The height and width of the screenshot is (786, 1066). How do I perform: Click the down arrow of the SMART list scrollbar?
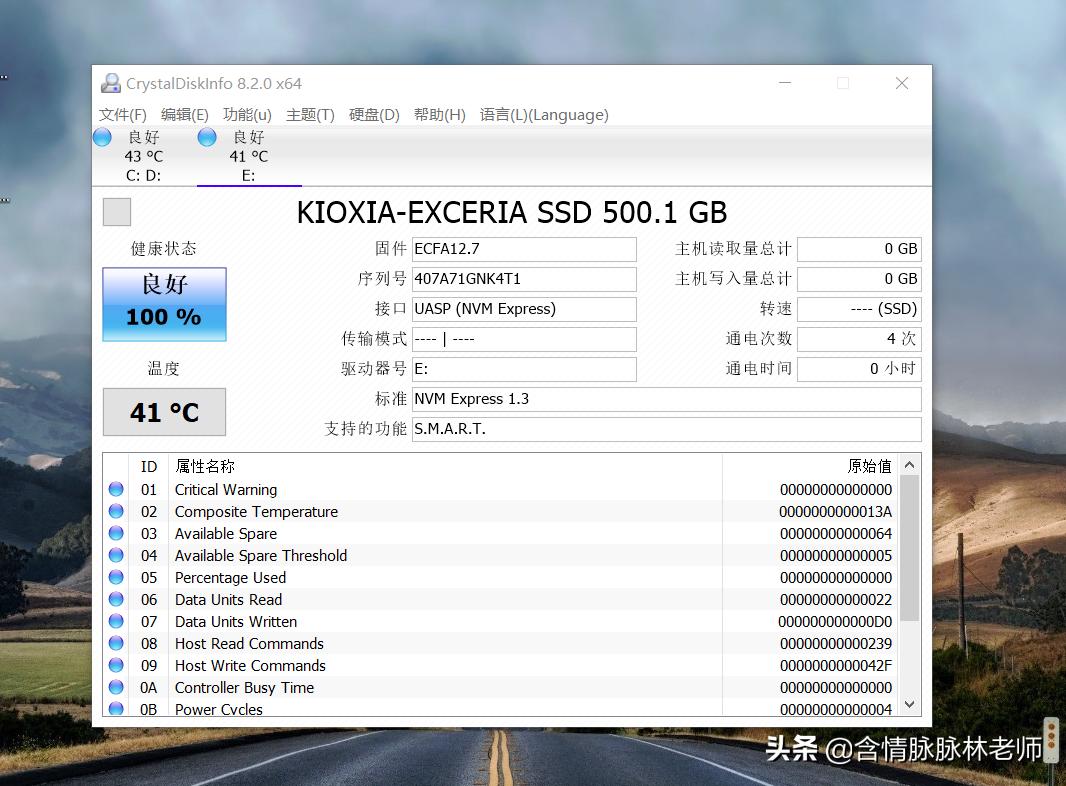point(910,704)
